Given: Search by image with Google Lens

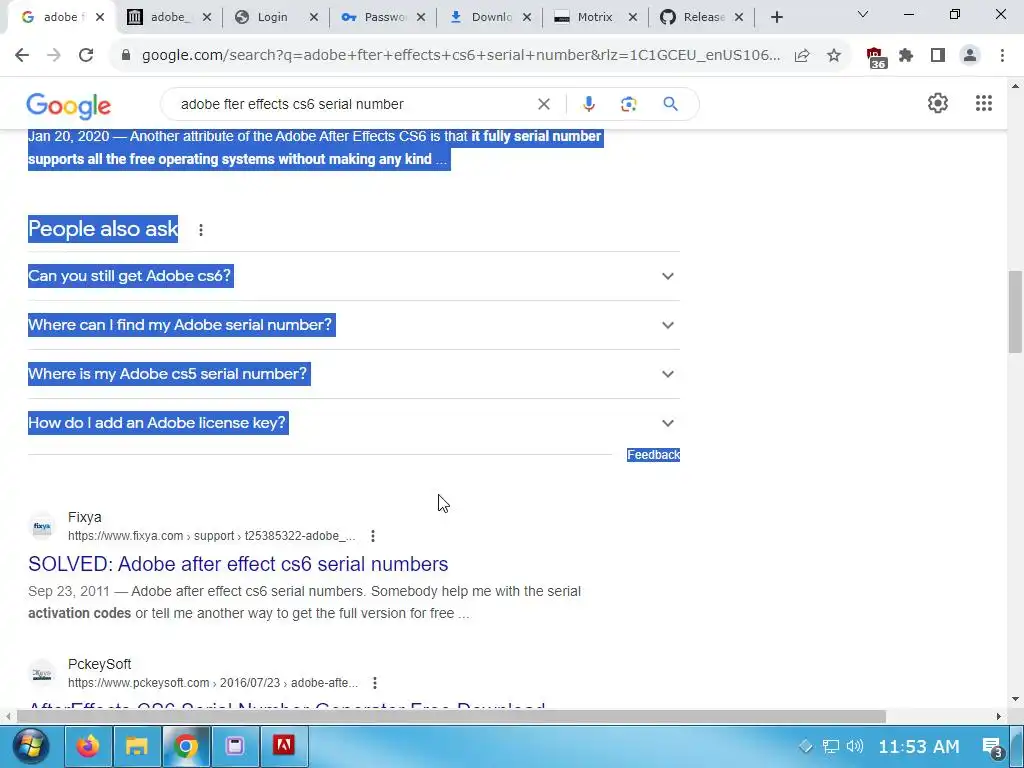Looking at the screenshot, I should tap(628, 104).
